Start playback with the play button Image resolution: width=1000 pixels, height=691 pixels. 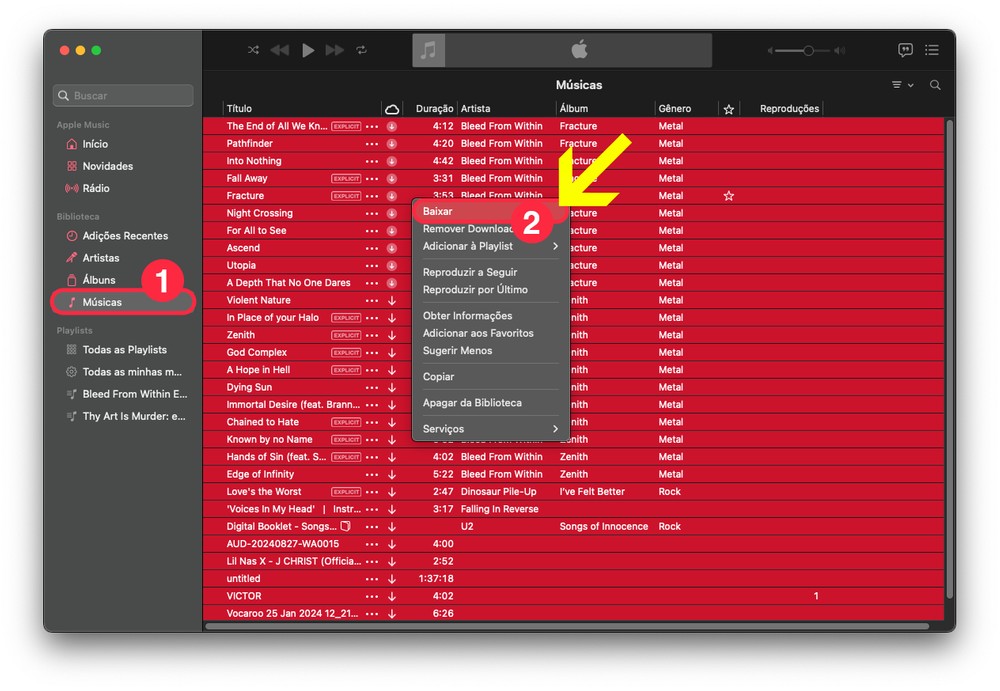click(x=308, y=50)
